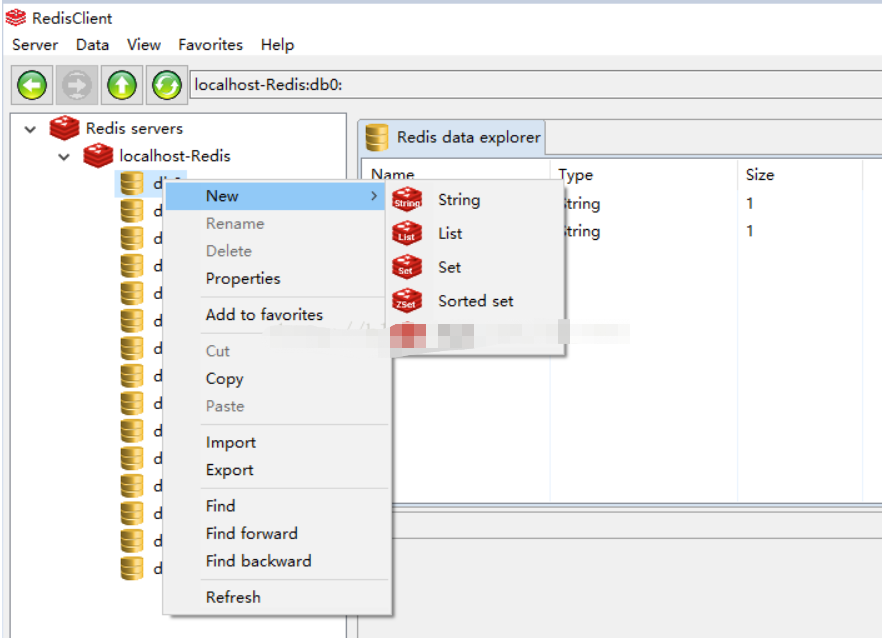Open the New submenu in the context menu
889x638 pixels.
276,196
